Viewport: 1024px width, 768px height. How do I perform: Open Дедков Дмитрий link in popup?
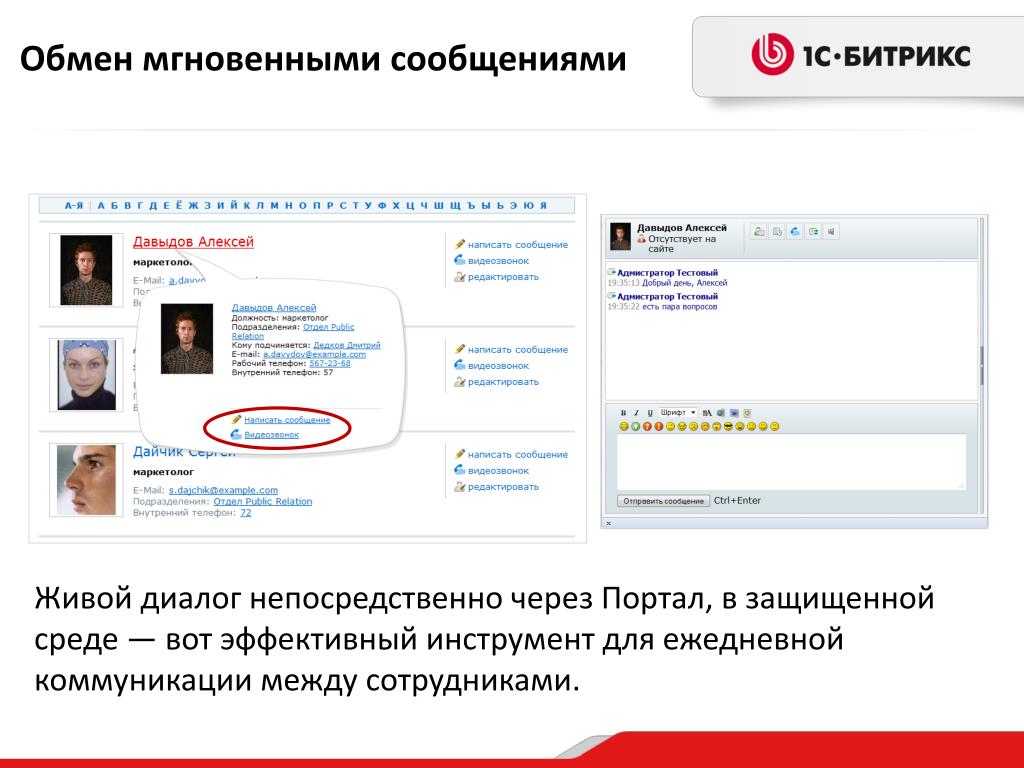[347, 345]
